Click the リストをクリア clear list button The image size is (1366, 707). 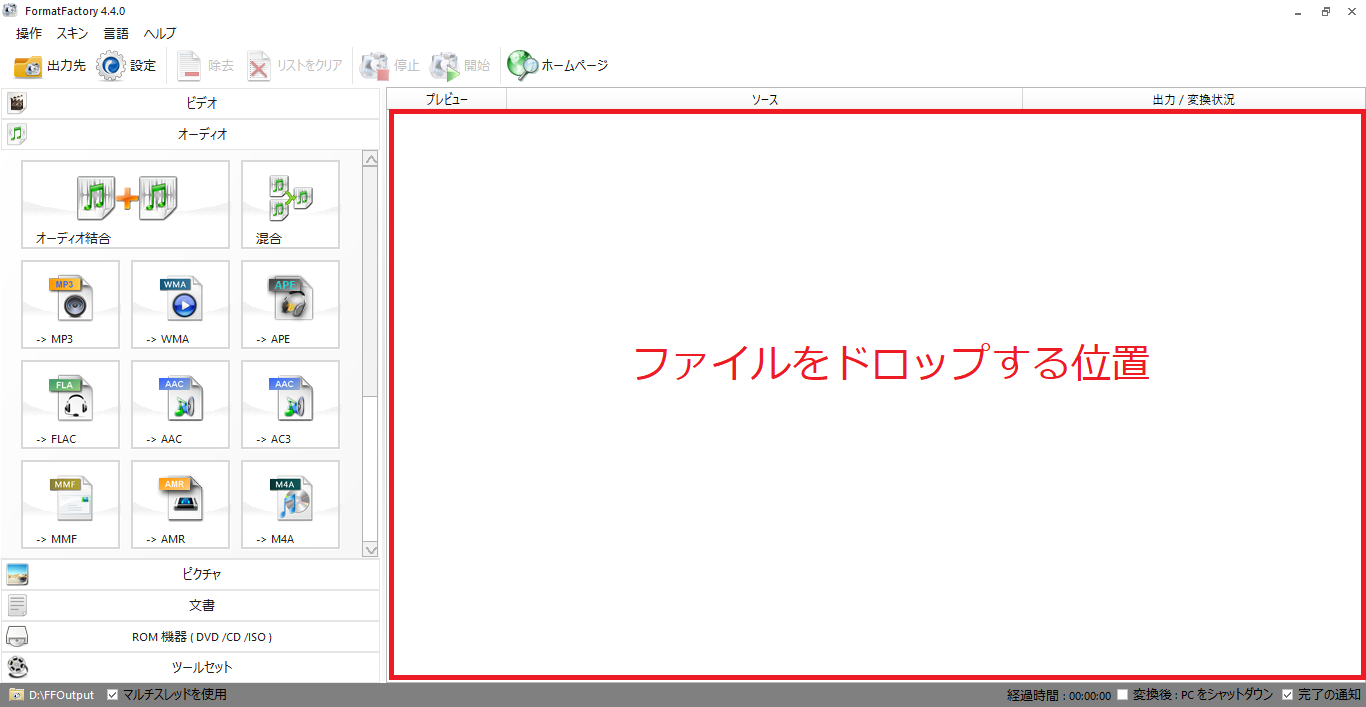coord(294,66)
